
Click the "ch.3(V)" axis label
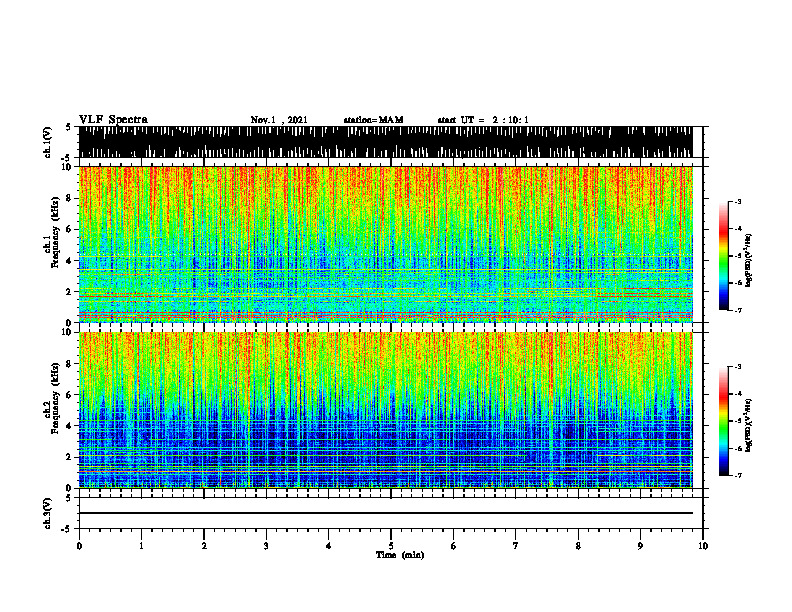pos(48,513)
